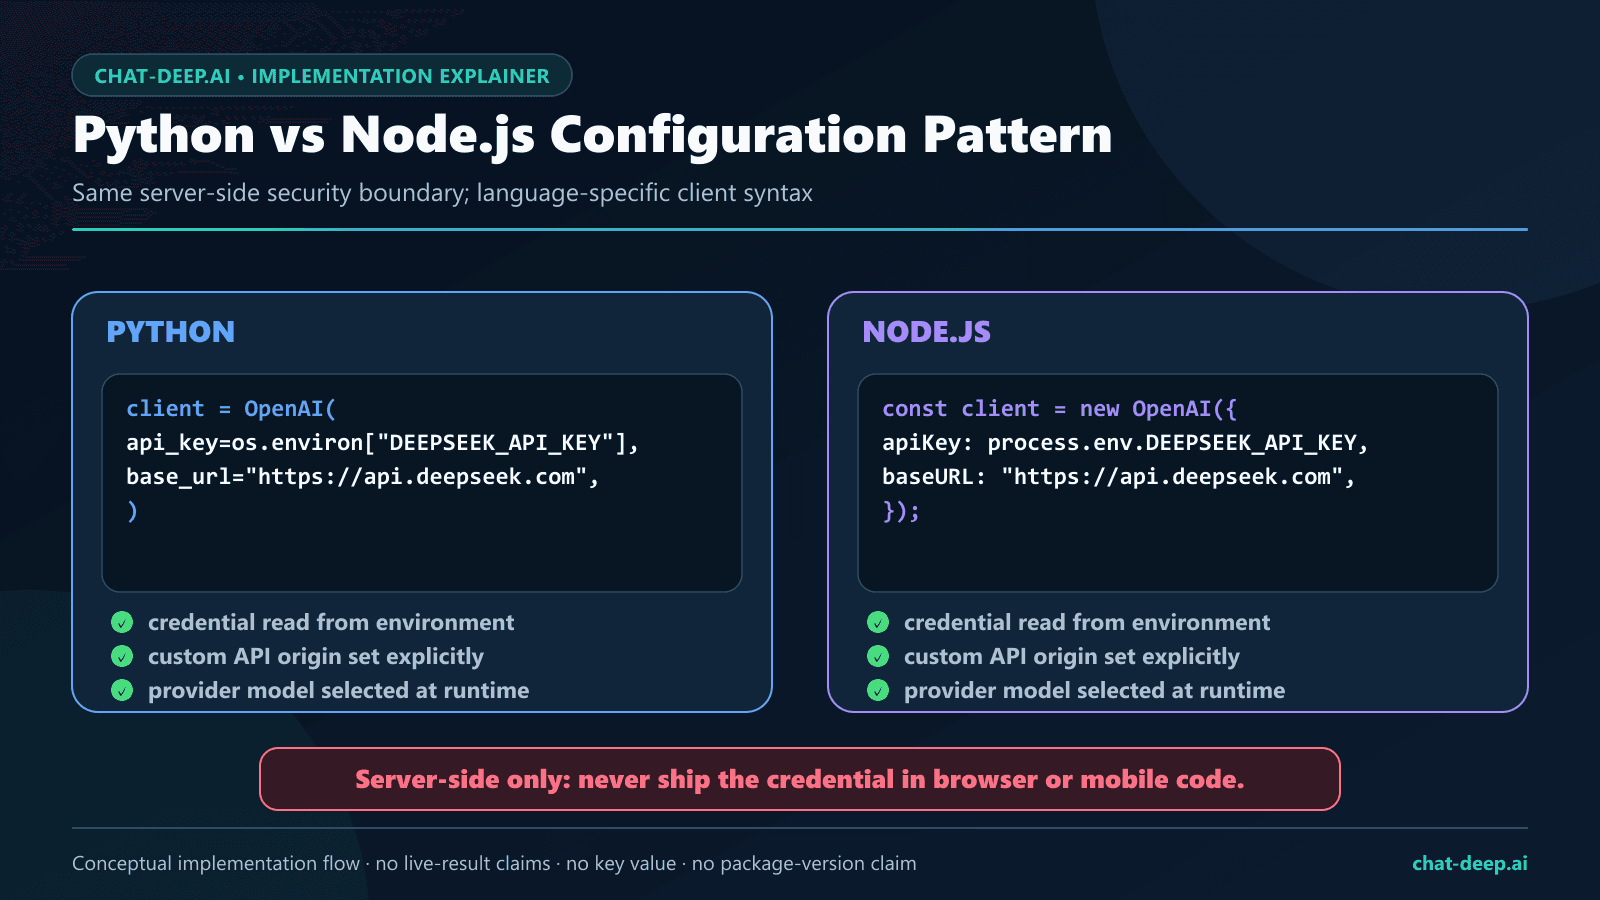This screenshot has width=1600, height=900.
Task: Click the green check beside Node.js provider model
Action: (x=878, y=691)
